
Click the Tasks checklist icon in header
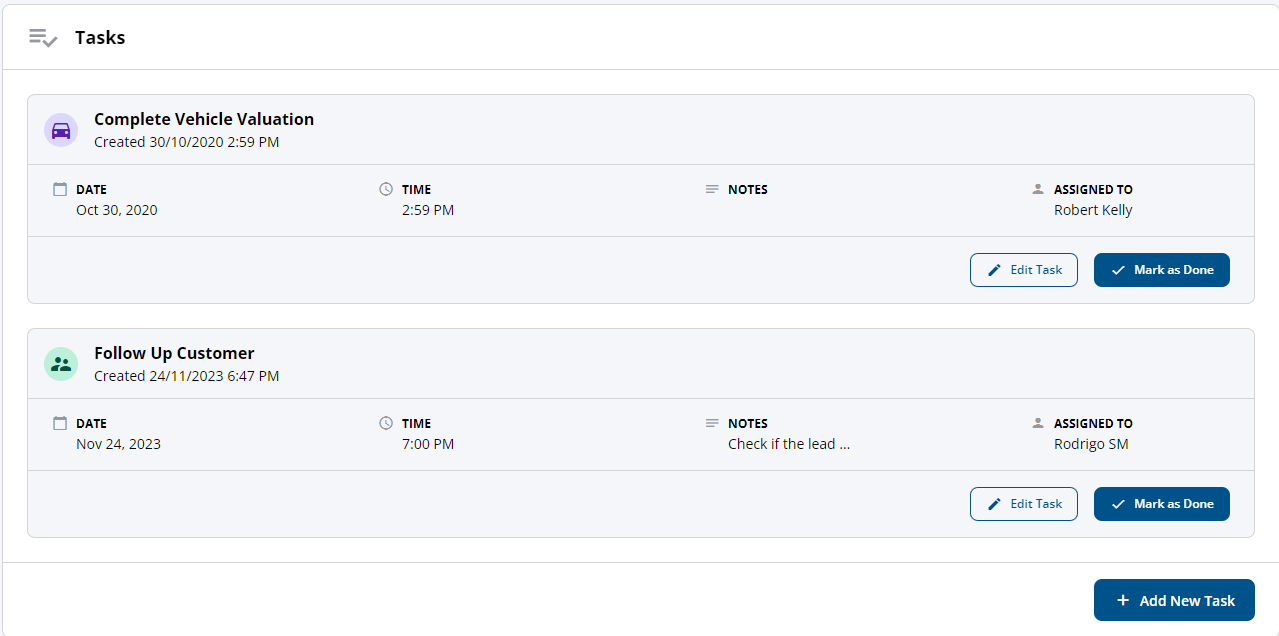coord(43,38)
